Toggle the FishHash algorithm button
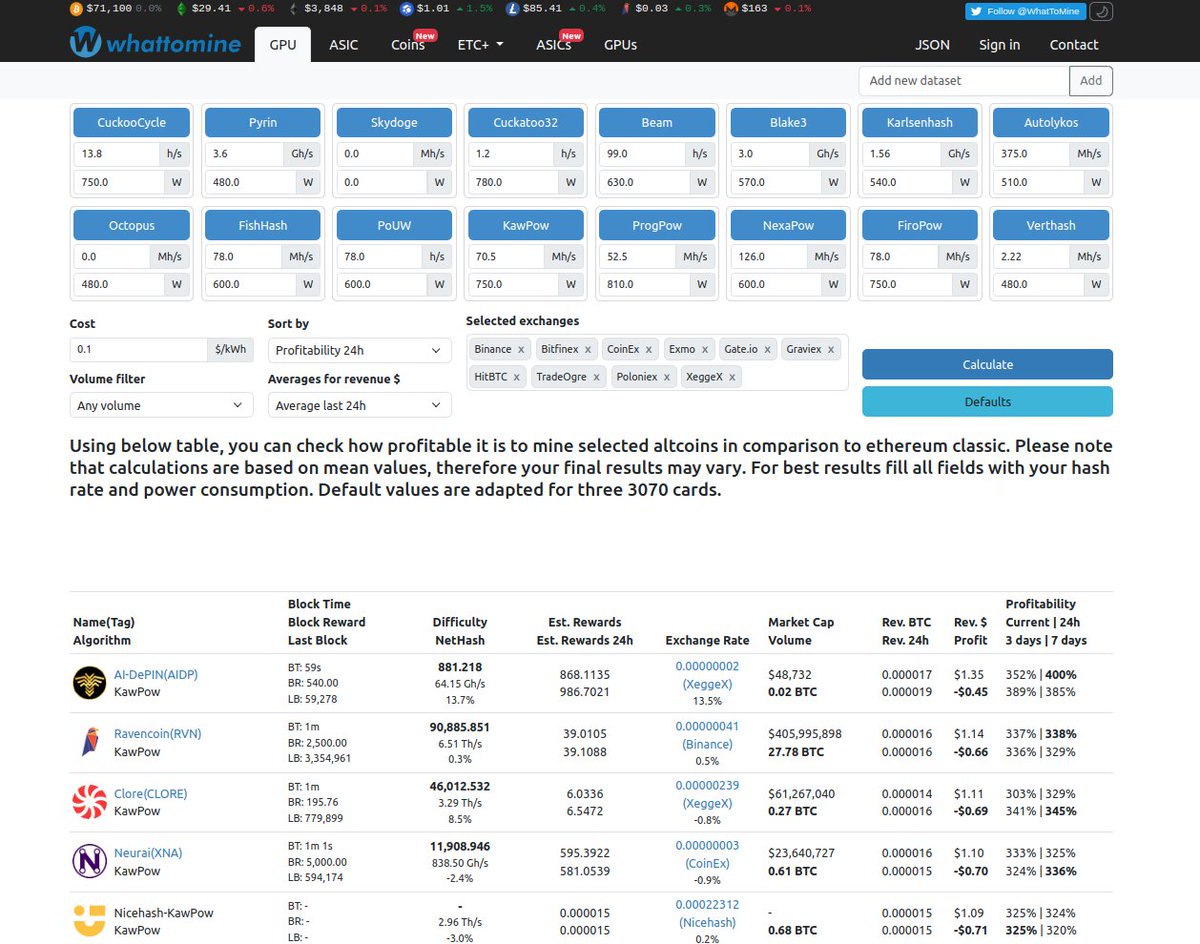 [x=263, y=225]
